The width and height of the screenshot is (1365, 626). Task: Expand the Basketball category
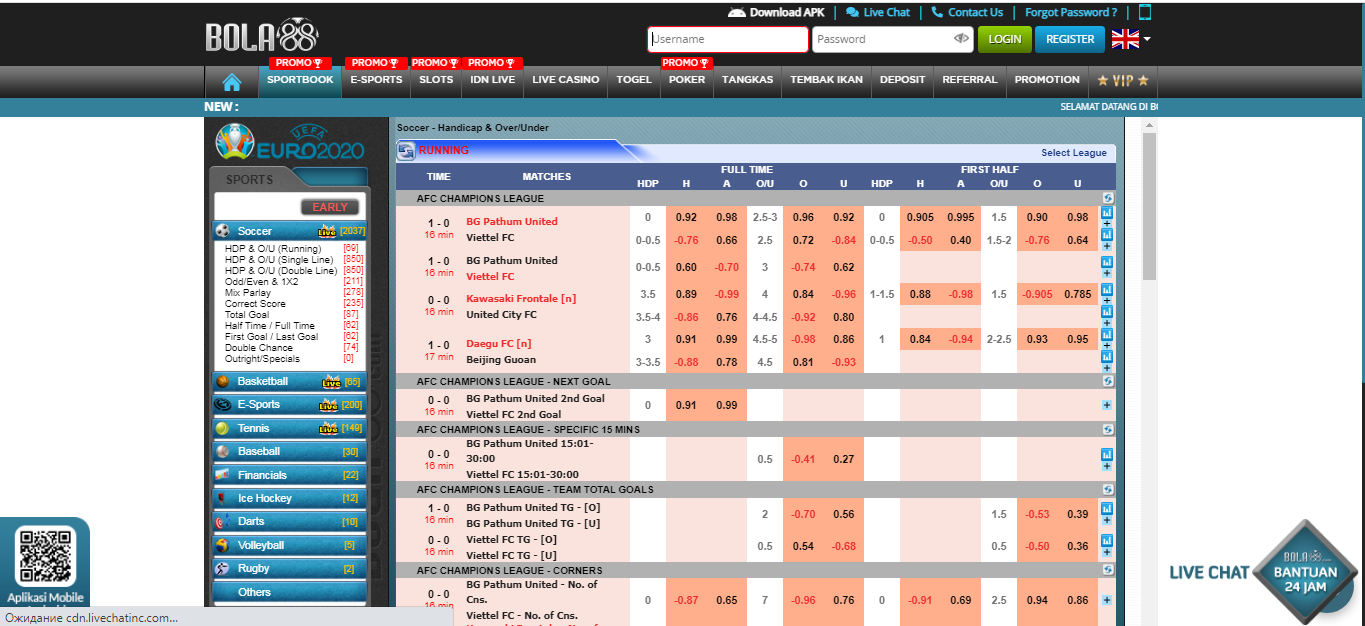coord(290,381)
